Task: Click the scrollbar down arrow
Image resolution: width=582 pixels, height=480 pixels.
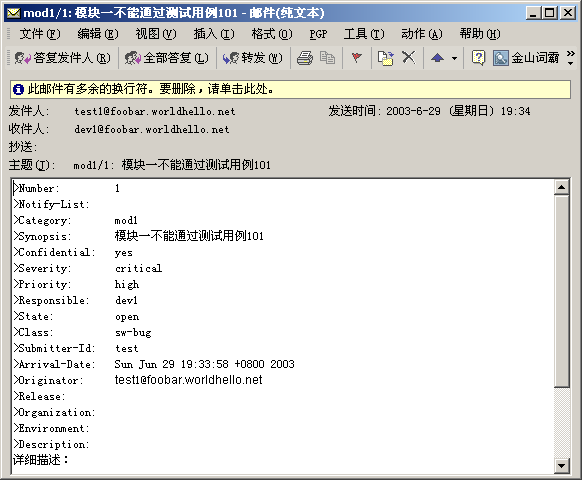Action: pyautogui.click(x=562, y=465)
